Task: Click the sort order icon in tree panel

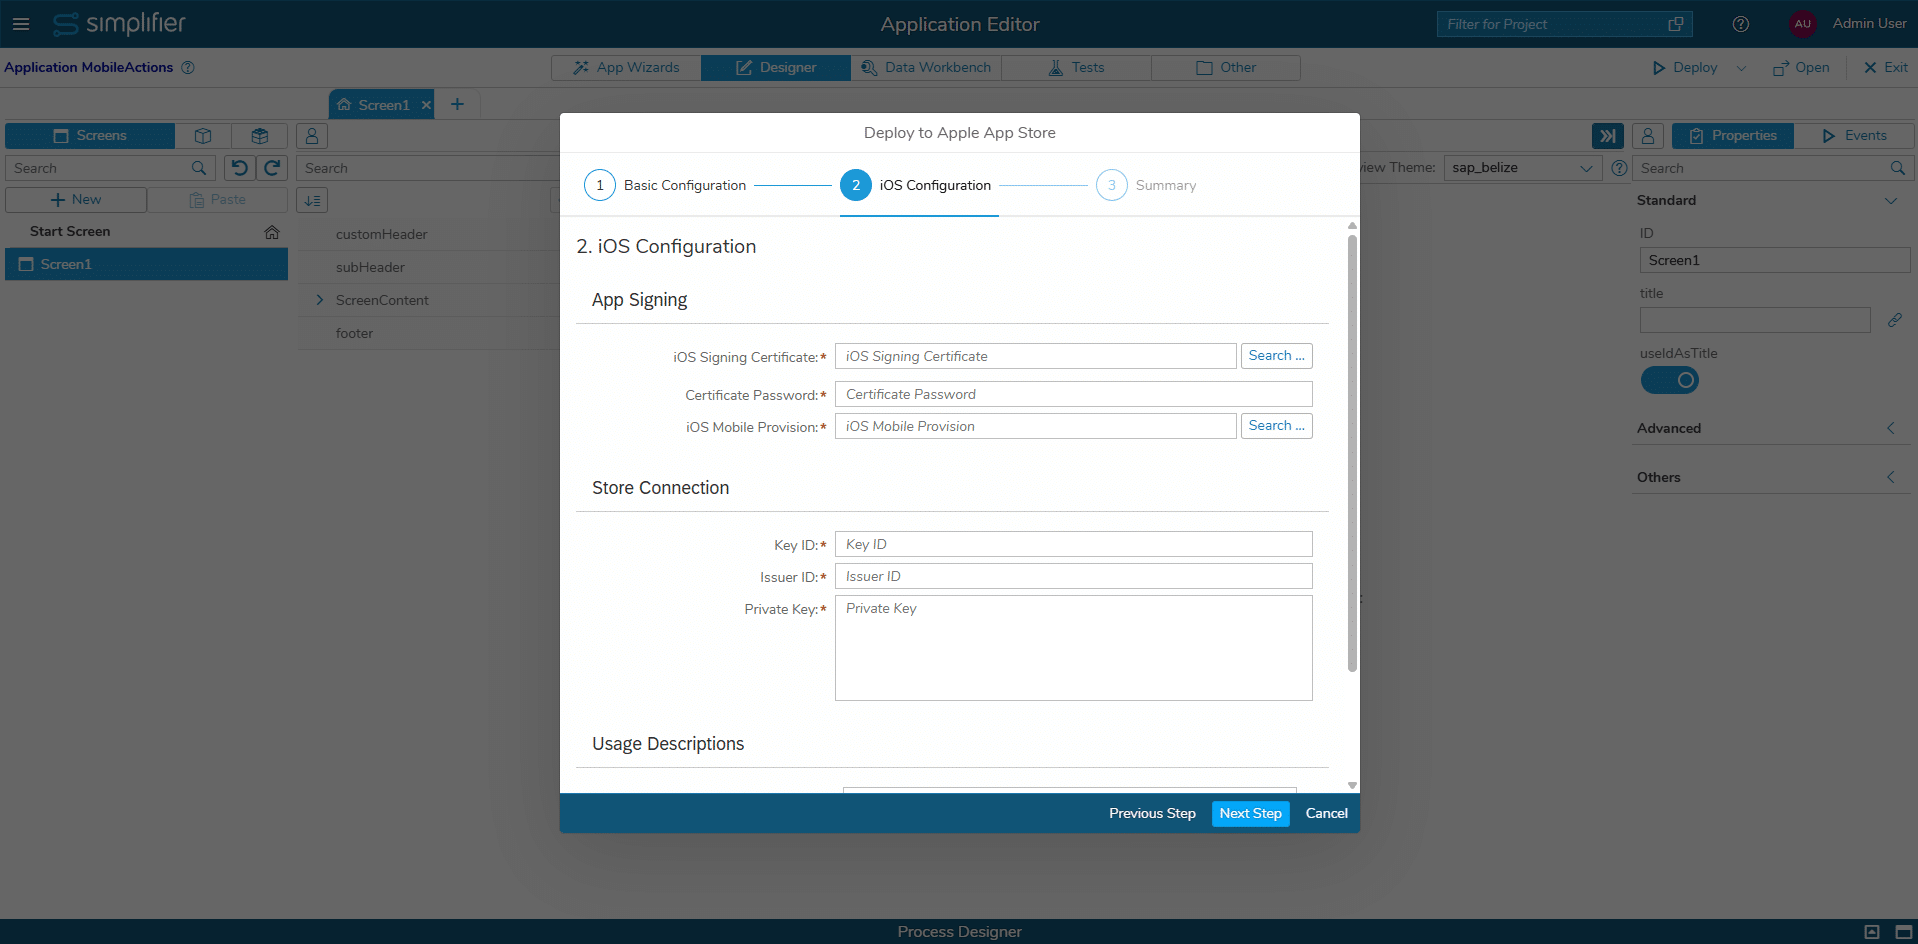Action: coord(312,200)
